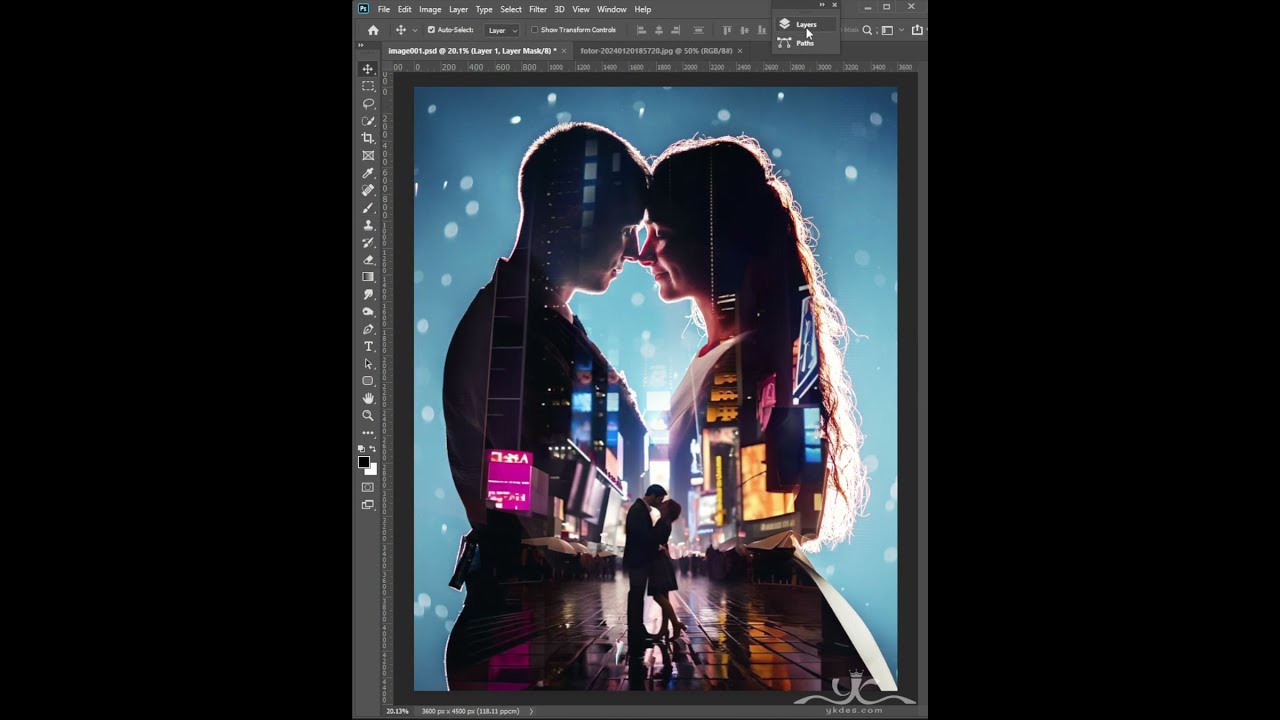
Task: Select the Frame tool
Action: click(368, 155)
